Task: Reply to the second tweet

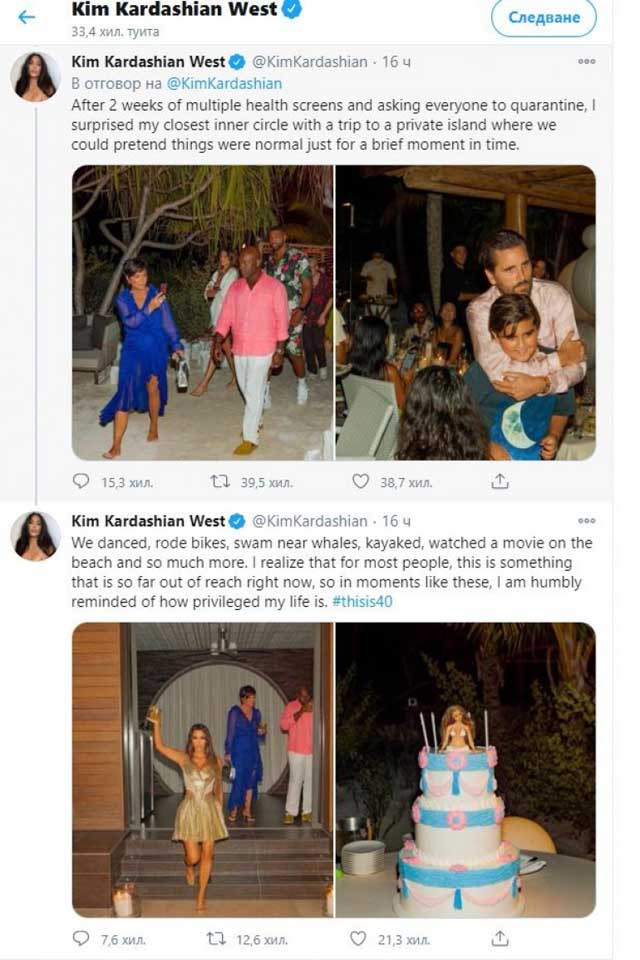Action: tap(81, 939)
